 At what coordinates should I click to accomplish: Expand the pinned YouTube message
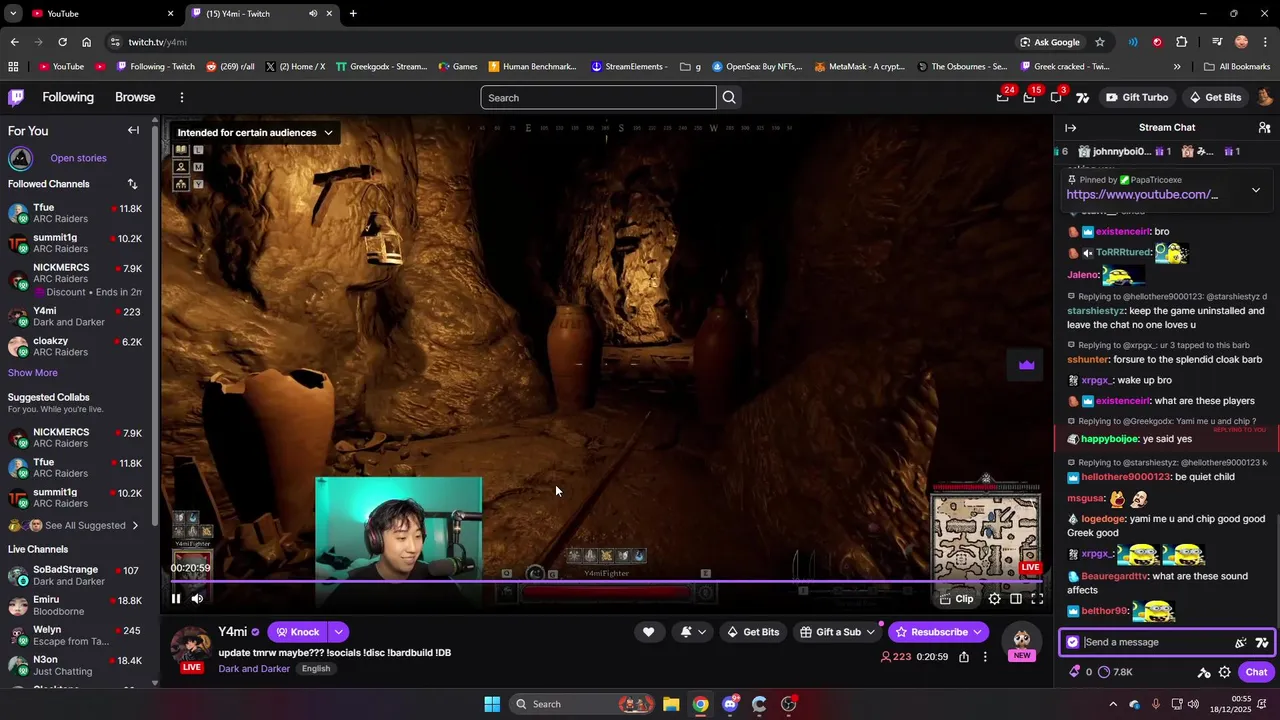click(x=1256, y=190)
